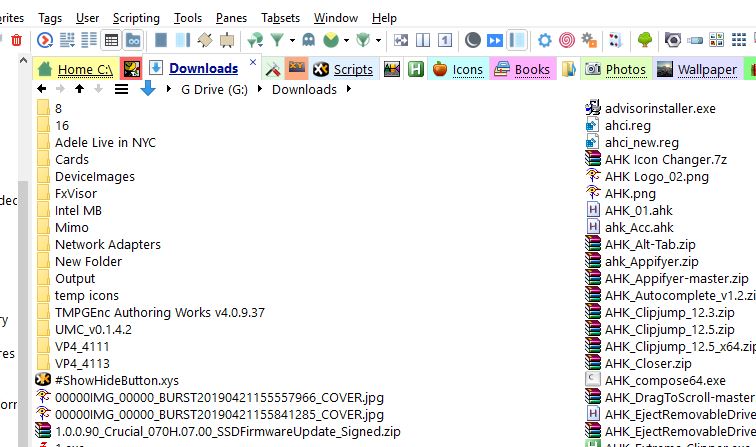Select the green H icon tab

tap(416, 69)
